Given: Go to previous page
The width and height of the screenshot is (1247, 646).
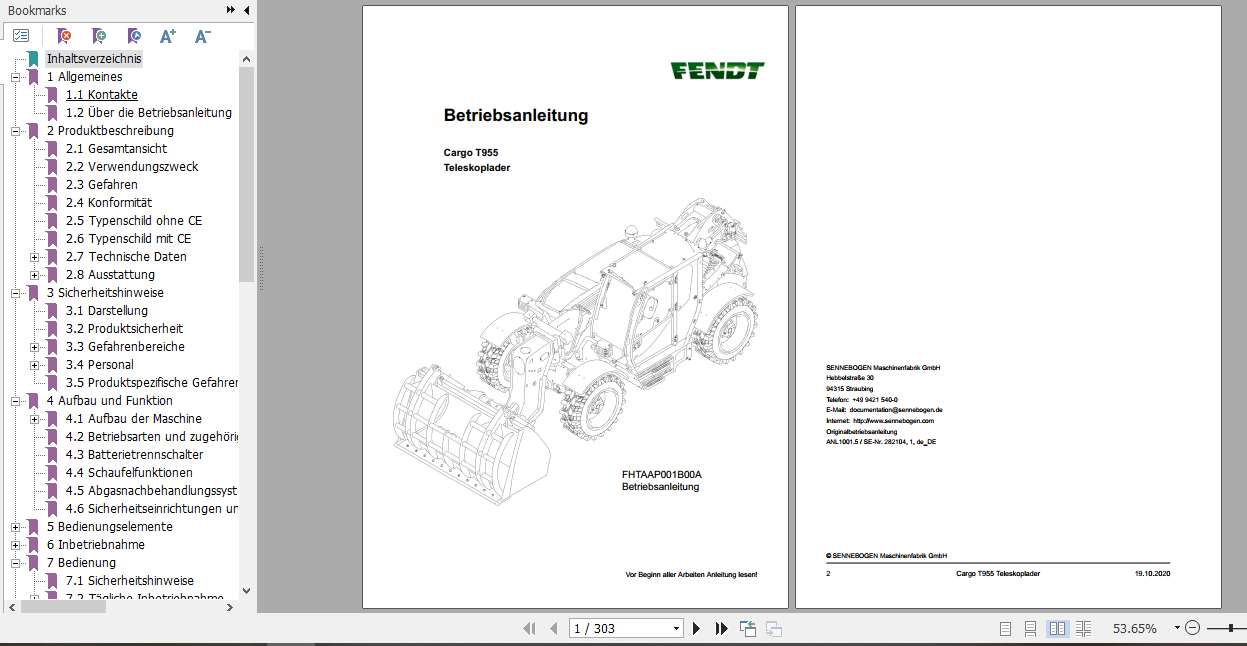Looking at the screenshot, I should [554, 629].
